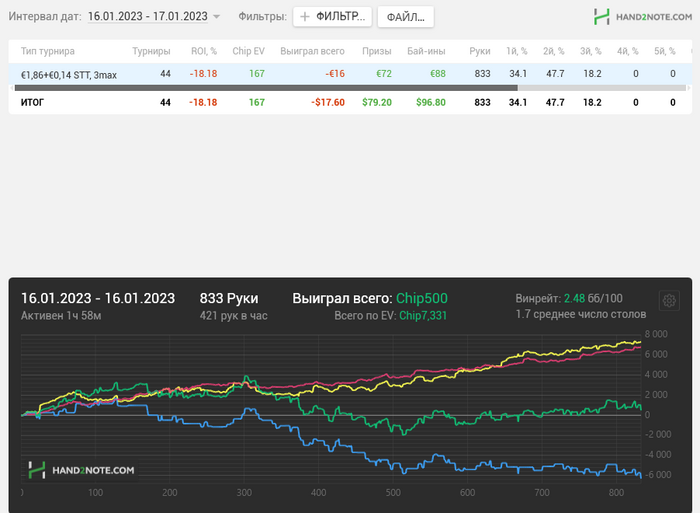Click the 1.7 среднее число столов label
The width and height of the screenshot is (700, 513).
[581, 314]
